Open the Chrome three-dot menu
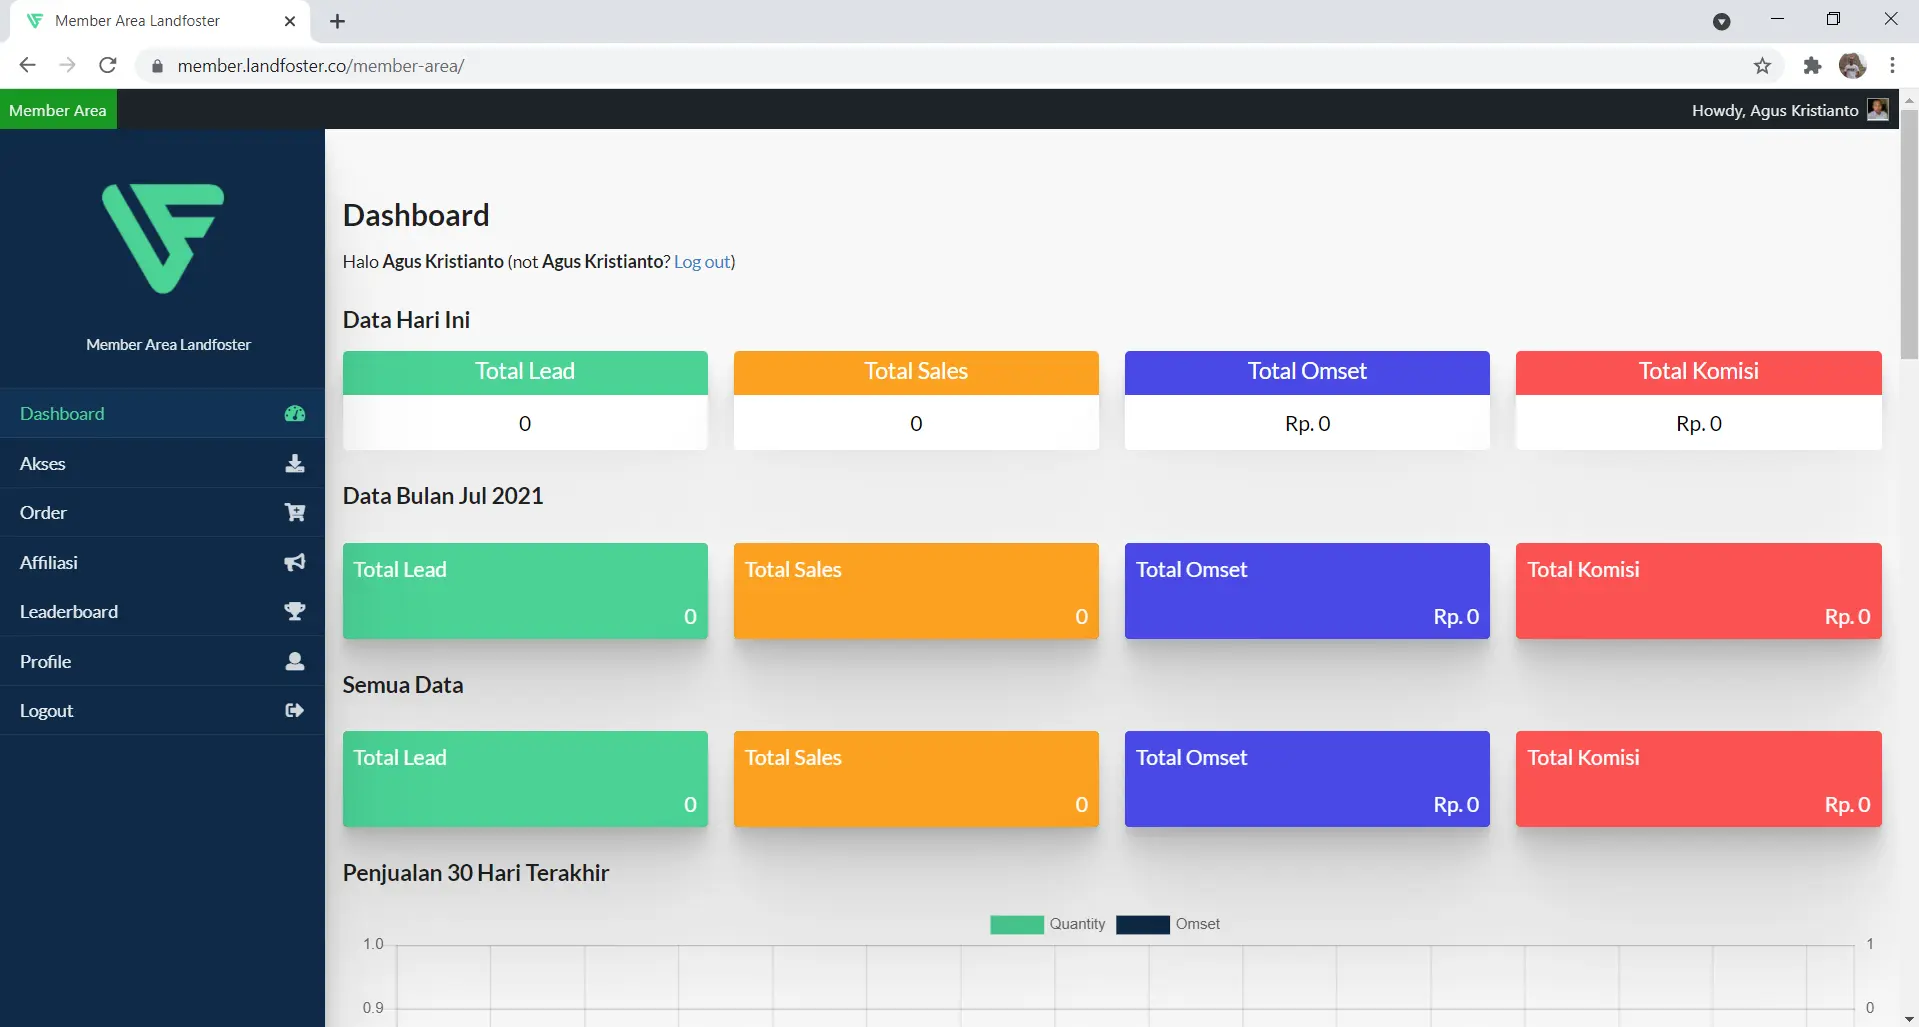 (x=1892, y=66)
